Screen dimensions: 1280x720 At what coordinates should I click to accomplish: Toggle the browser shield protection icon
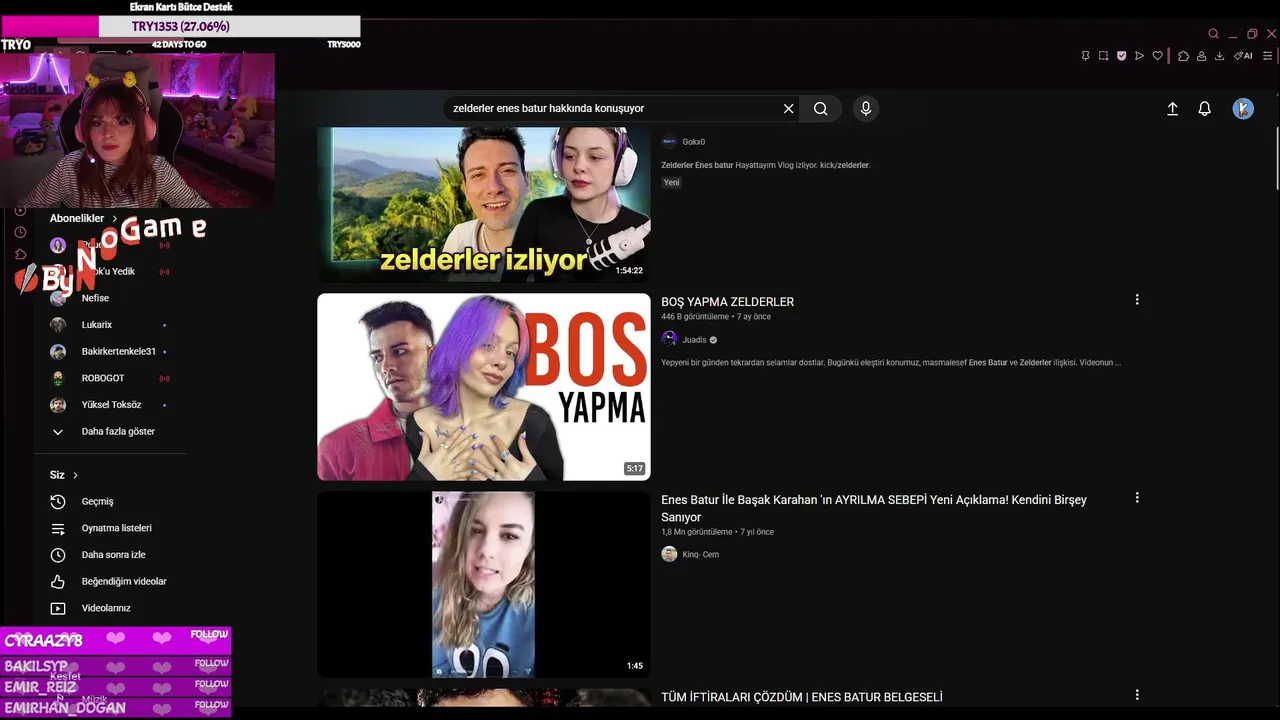[x=1121, y=56]
